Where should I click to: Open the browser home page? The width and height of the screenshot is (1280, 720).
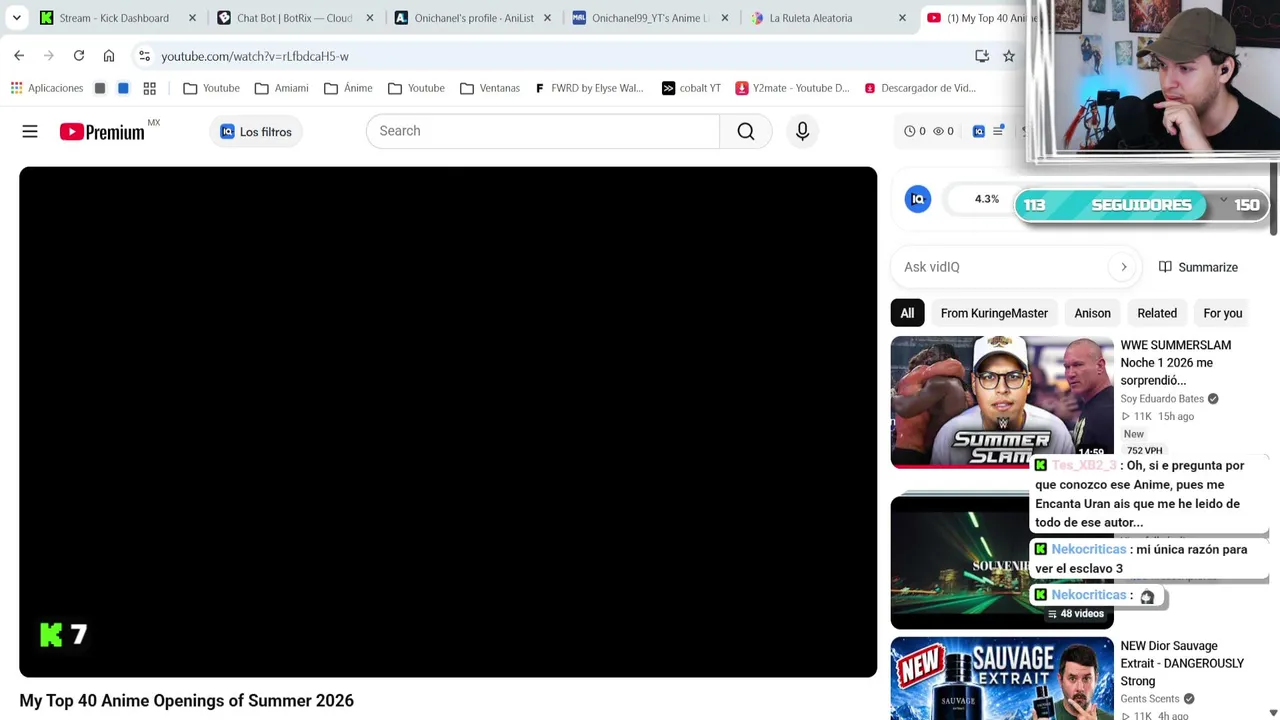coord(109,56)
